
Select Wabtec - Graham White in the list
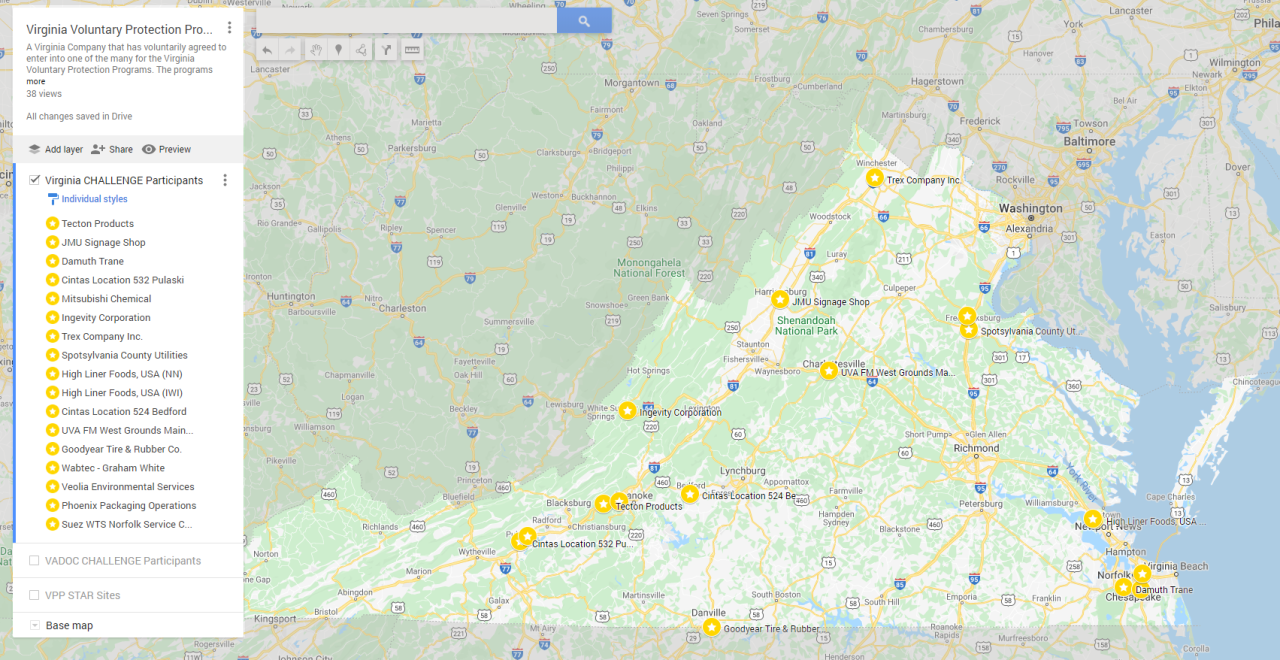(112, 468)
